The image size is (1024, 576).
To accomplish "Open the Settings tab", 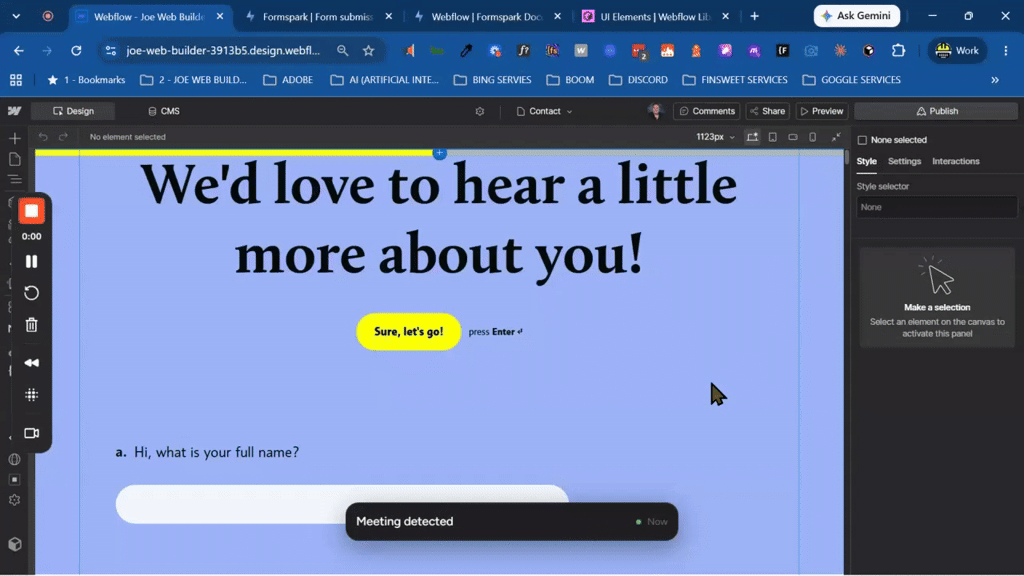I will pos(904,161).
